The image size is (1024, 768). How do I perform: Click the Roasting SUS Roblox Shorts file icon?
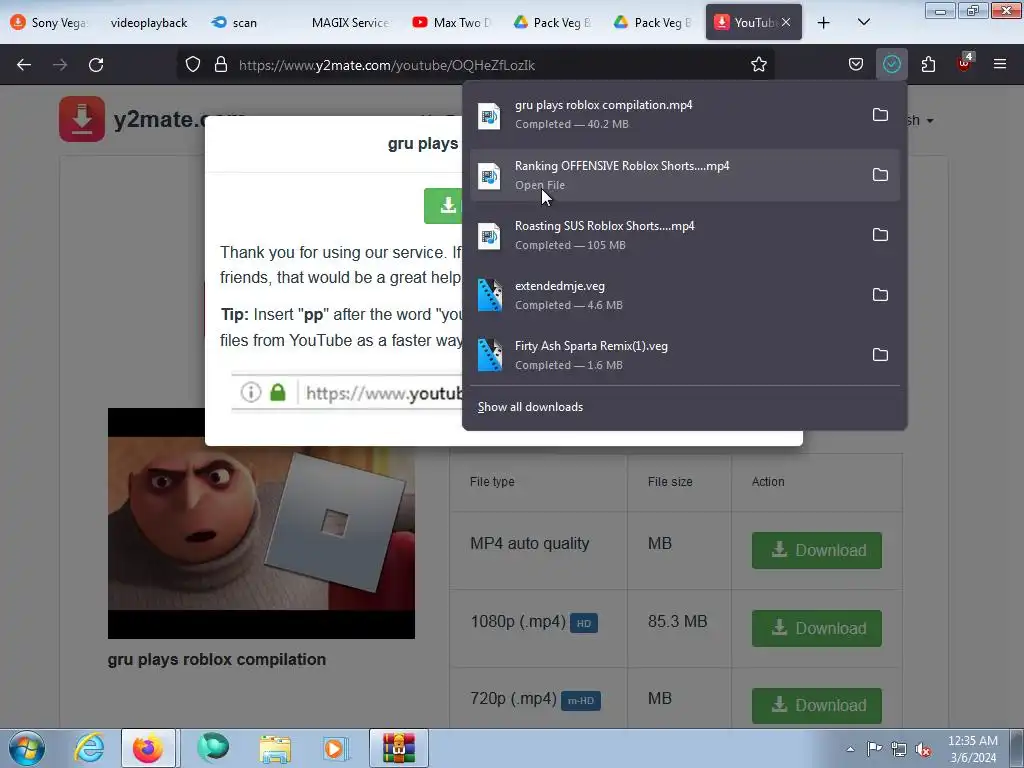489,236
